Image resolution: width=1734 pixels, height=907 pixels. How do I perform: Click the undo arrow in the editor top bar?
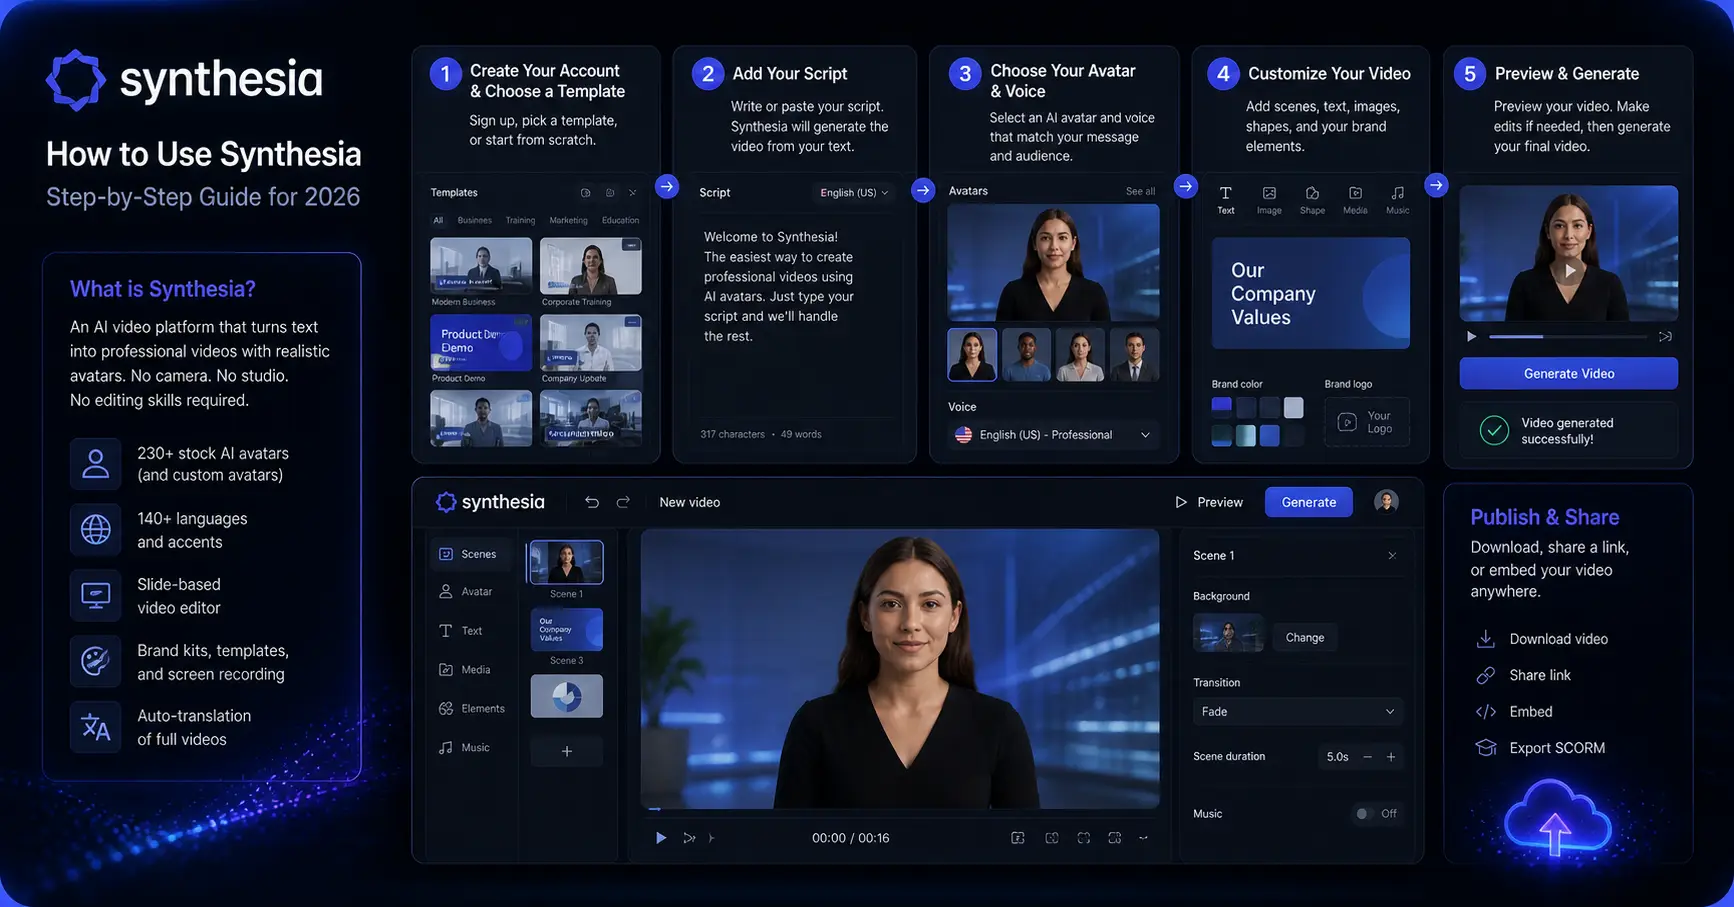pyautogui.click(x=592, y=502)
